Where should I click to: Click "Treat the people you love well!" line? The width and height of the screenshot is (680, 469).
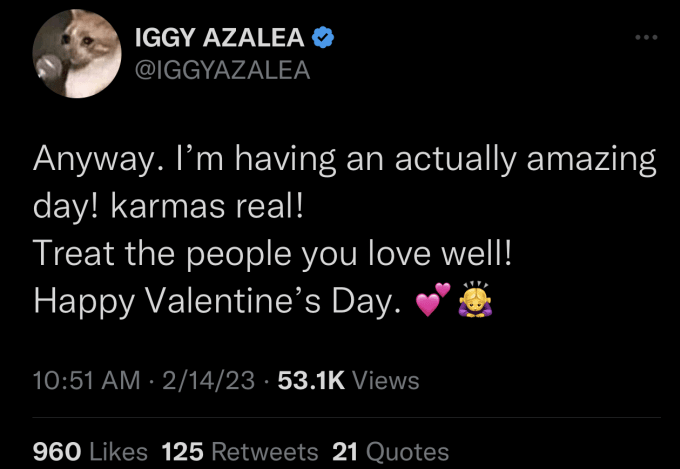(272, 254)
